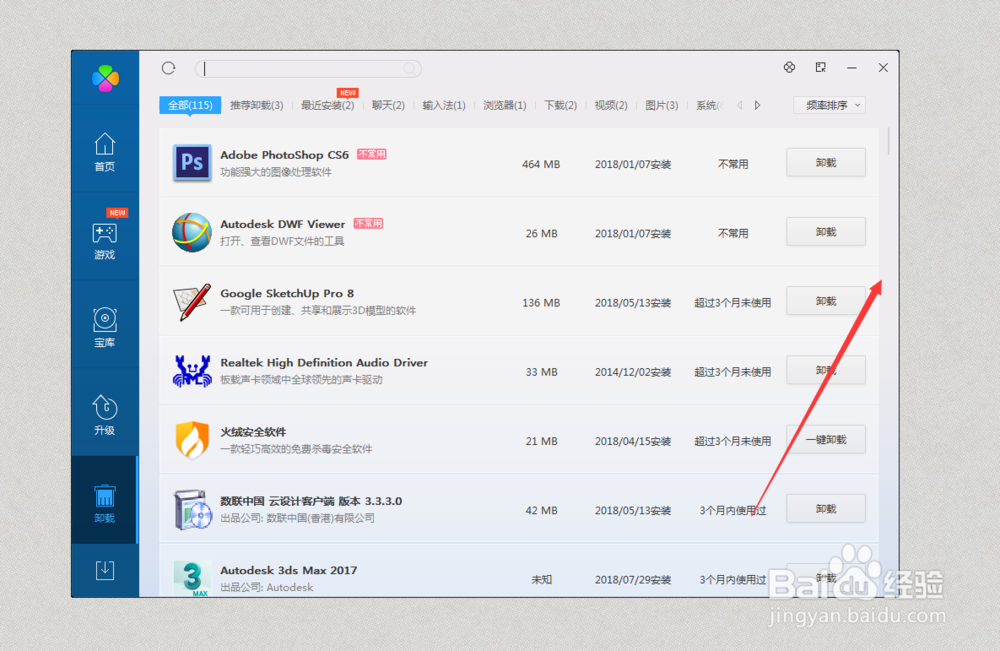
Task: Switch to the 浏览器(1) tab
Action: (x=504, y=105)
